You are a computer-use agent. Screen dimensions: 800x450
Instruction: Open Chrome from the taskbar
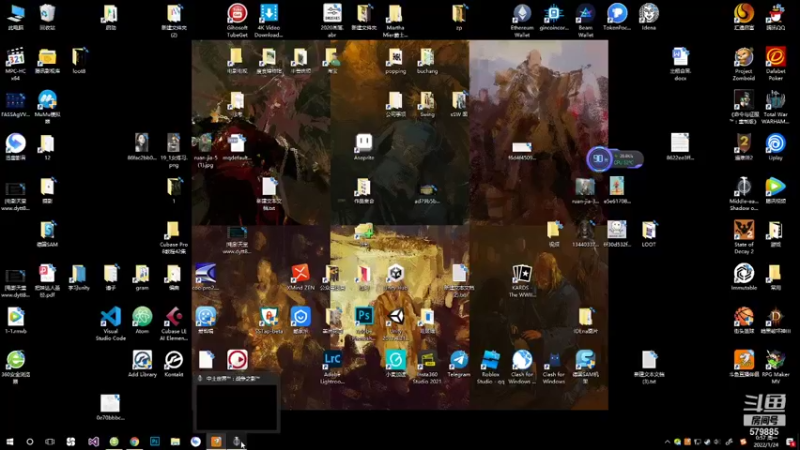tap(134, 442)
